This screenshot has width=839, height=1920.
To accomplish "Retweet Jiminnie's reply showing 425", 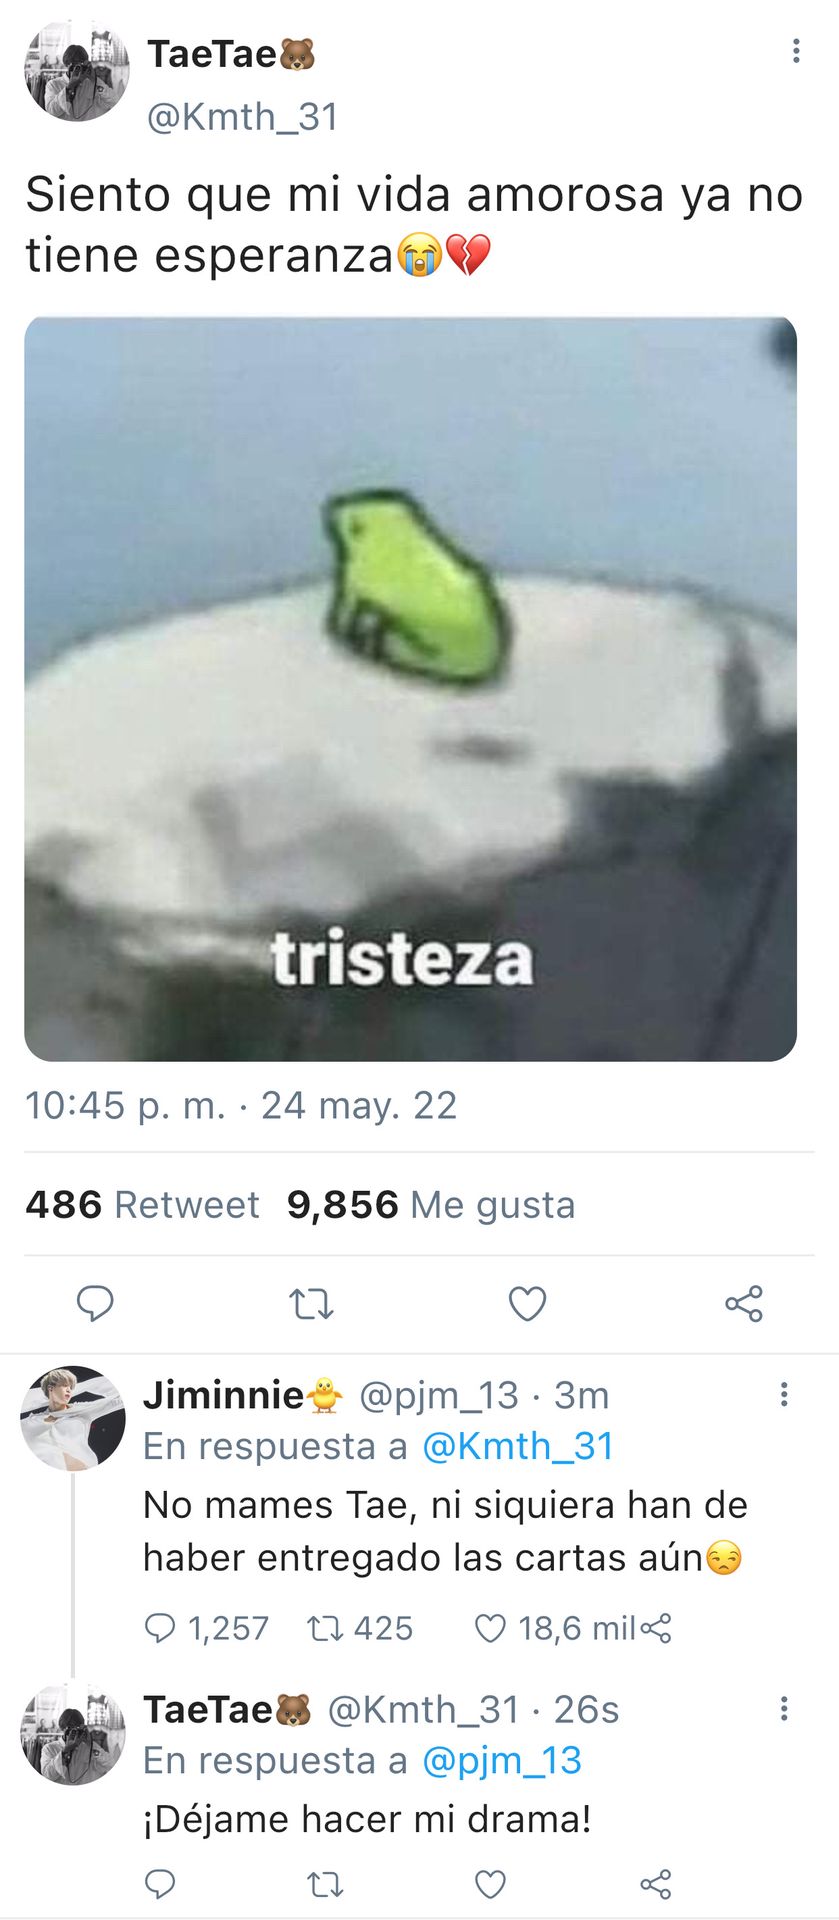I will pos(360,1628).
